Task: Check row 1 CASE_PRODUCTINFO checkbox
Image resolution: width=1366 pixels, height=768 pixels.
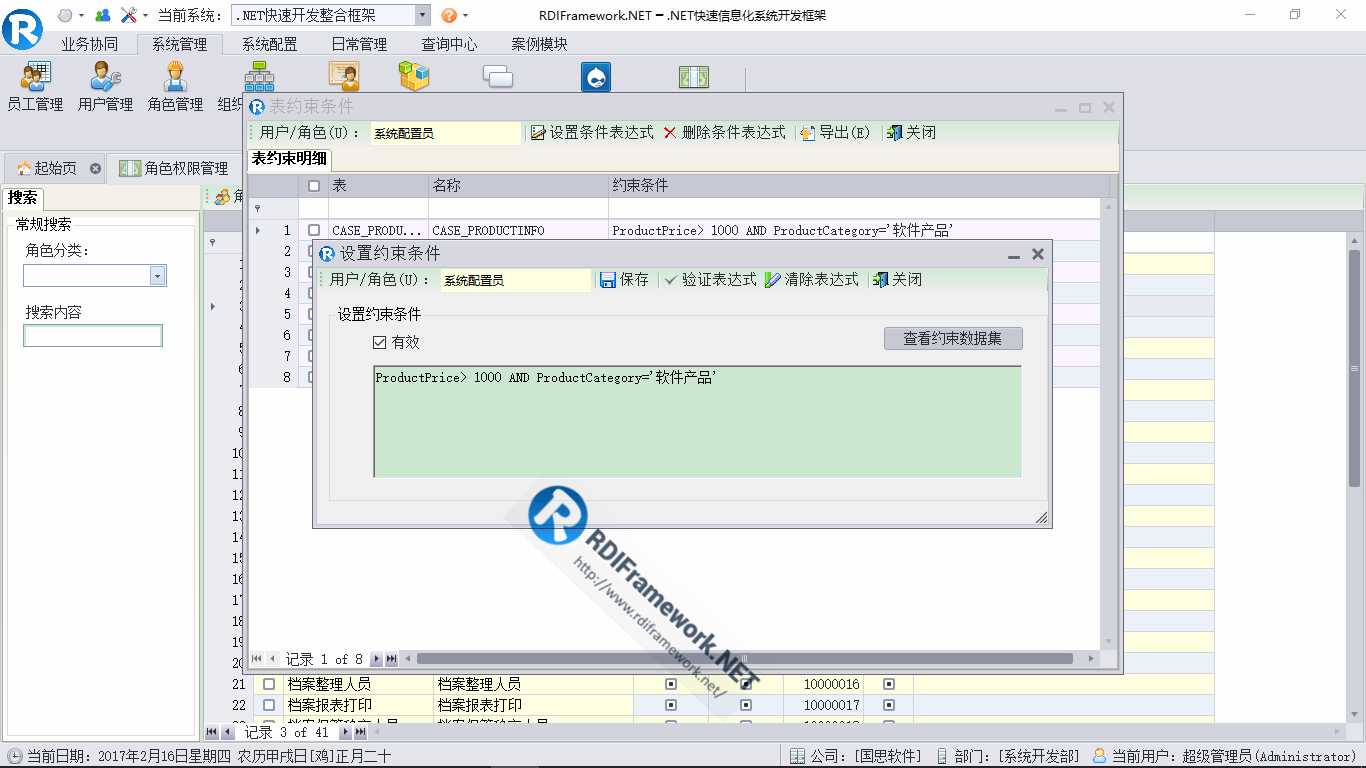Action: (314, 231)
